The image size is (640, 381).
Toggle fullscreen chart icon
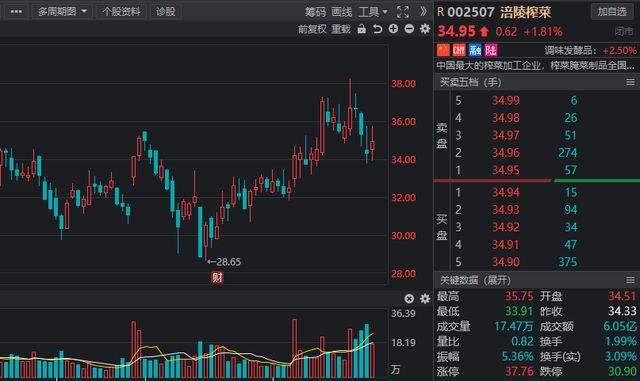tap(403, 12)
